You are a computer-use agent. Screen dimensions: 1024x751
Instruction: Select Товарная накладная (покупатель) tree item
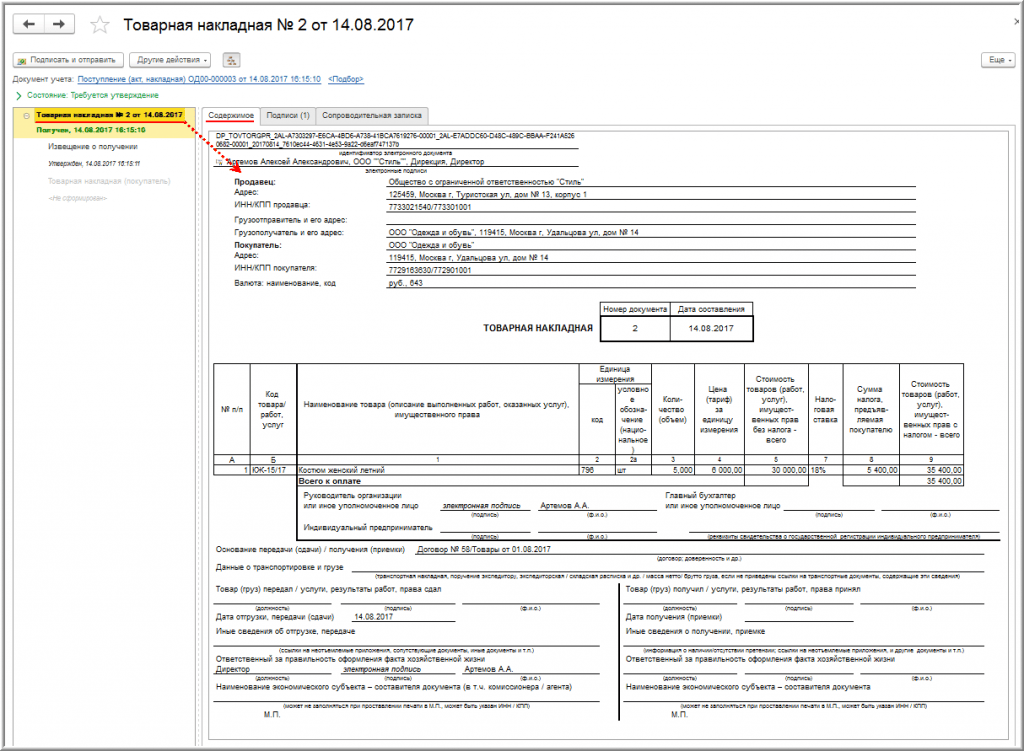click(109, 181)
